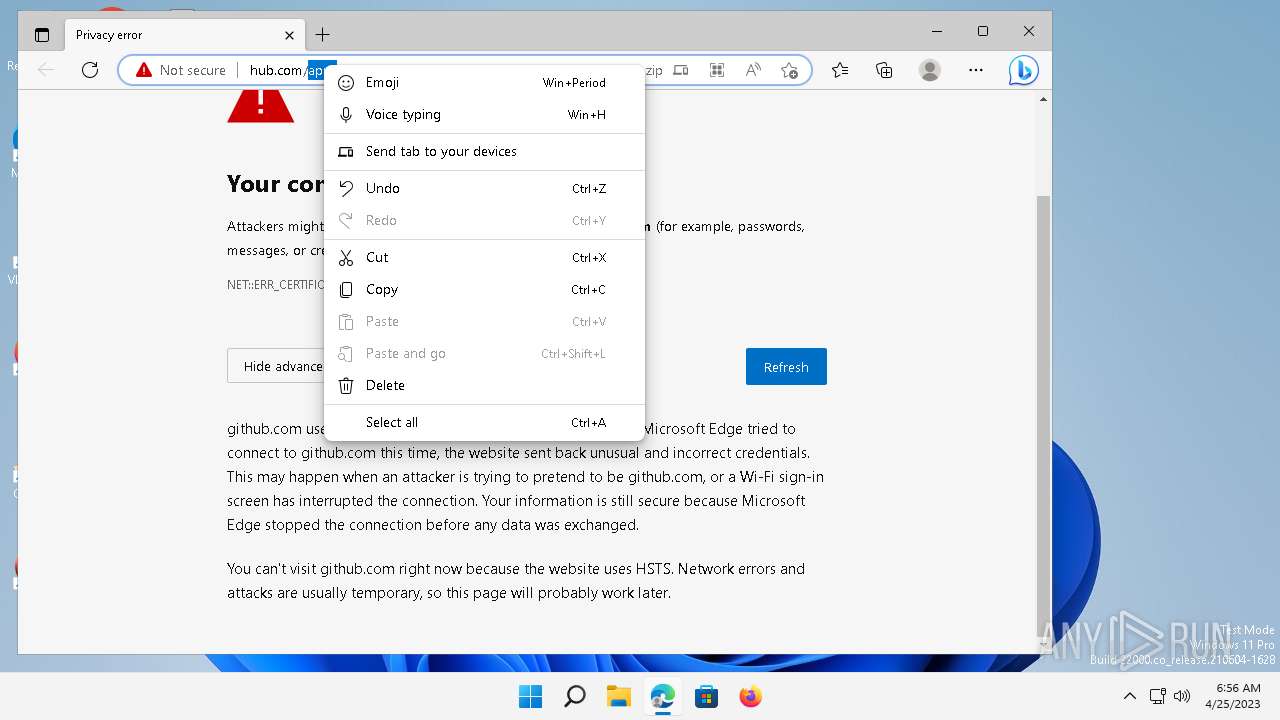Click the Voice typing microphone icon
1280x720 pixels.
coord(346,115)
